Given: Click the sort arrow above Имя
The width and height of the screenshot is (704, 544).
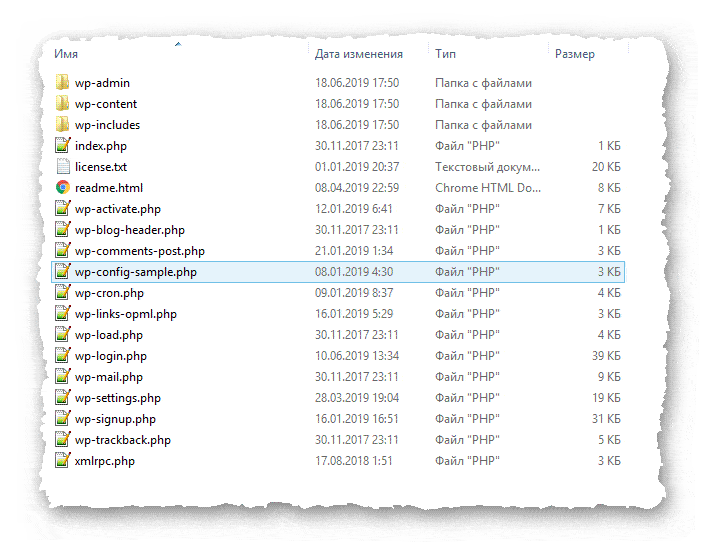Looking at the screenshot, I should click(x=178, y=44).
